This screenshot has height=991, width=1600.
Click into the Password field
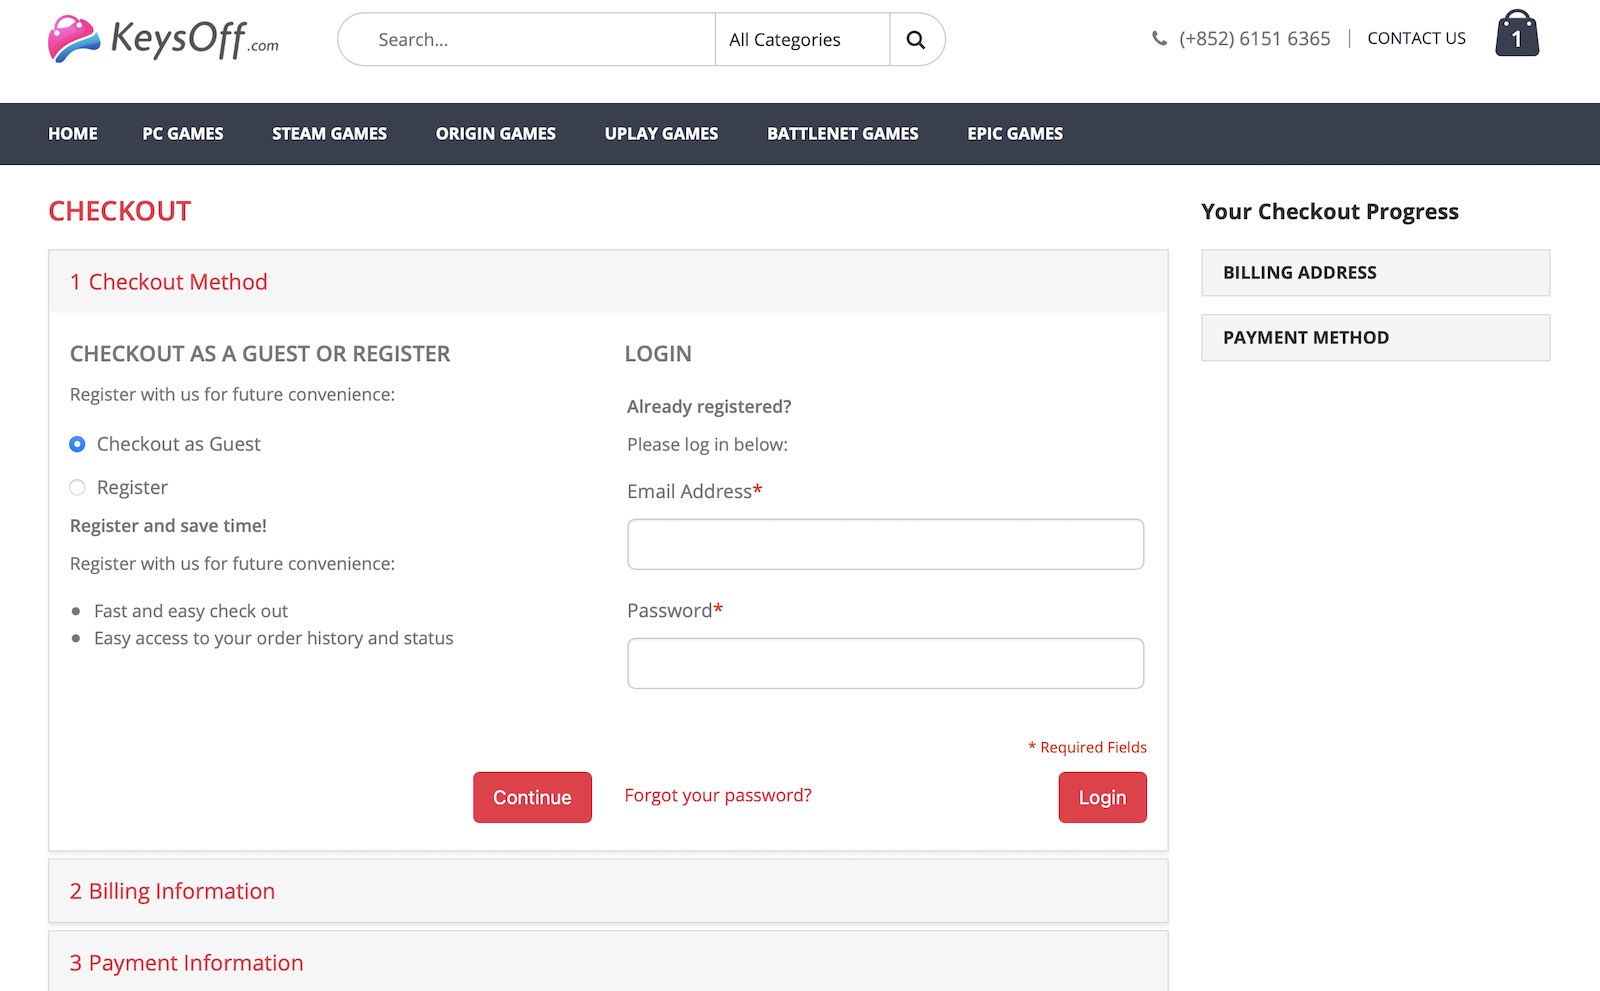click(x=885, y=664)
